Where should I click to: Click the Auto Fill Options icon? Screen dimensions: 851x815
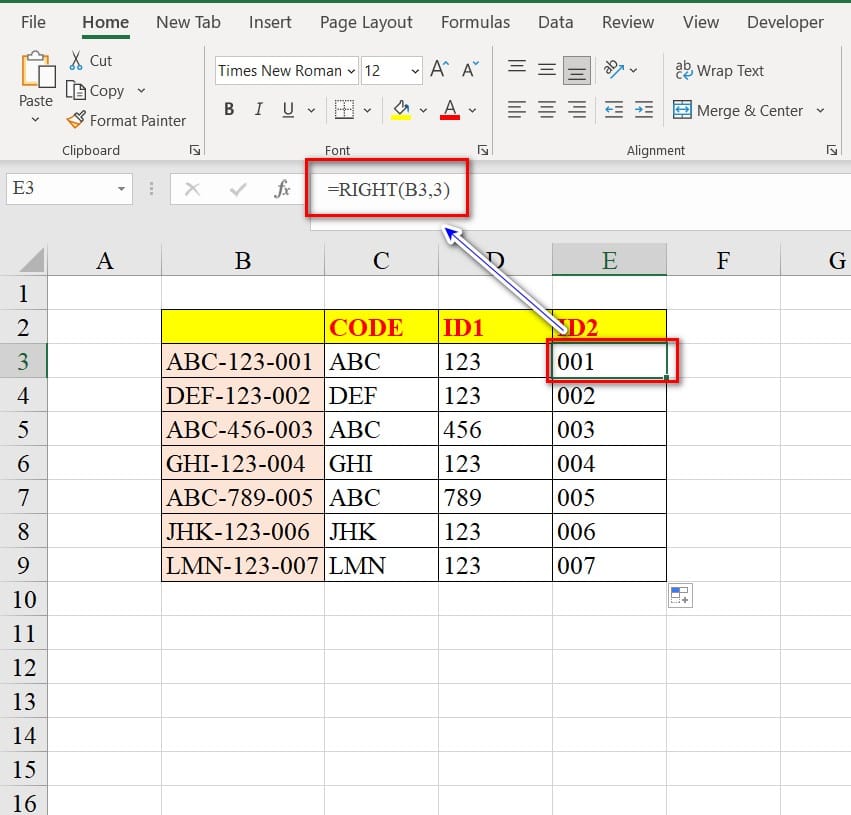click(x=680, y=596)
